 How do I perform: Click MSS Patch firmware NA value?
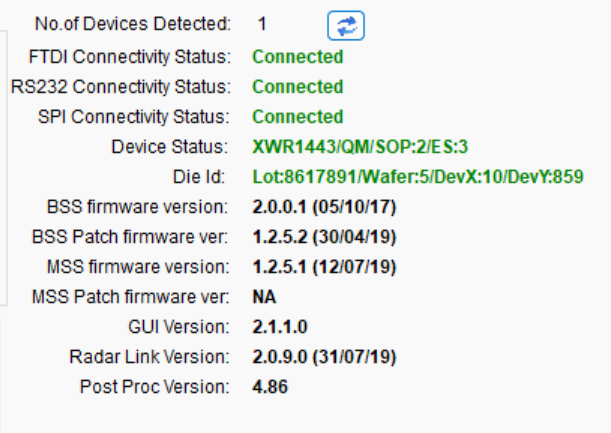coord(264,297)
